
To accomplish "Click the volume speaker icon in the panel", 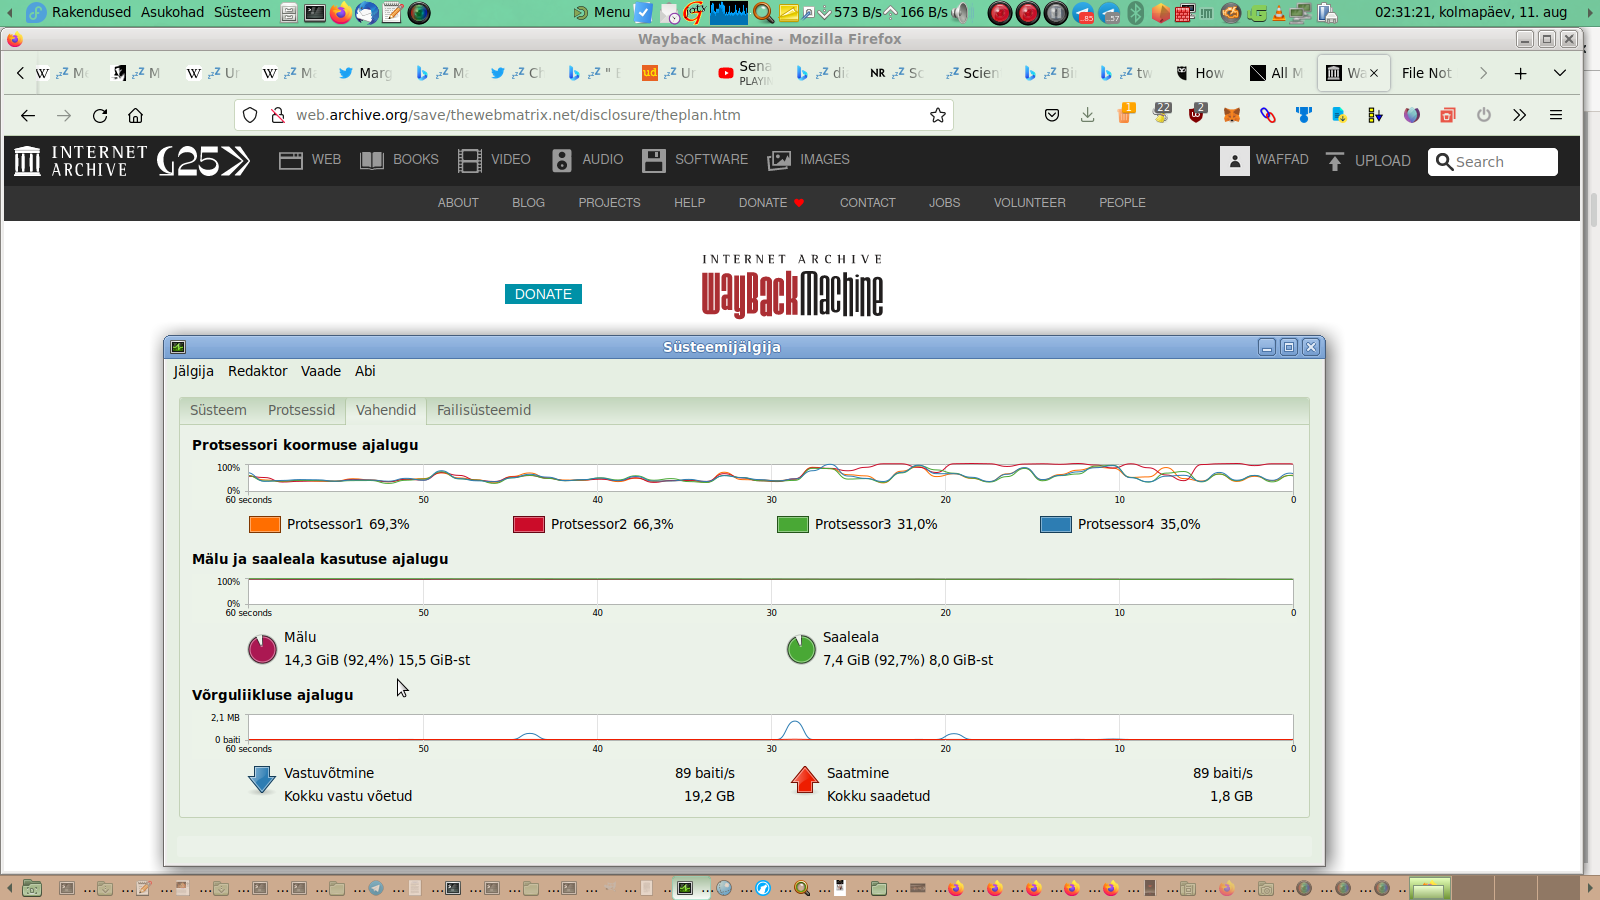I will (x=961, y=13).
